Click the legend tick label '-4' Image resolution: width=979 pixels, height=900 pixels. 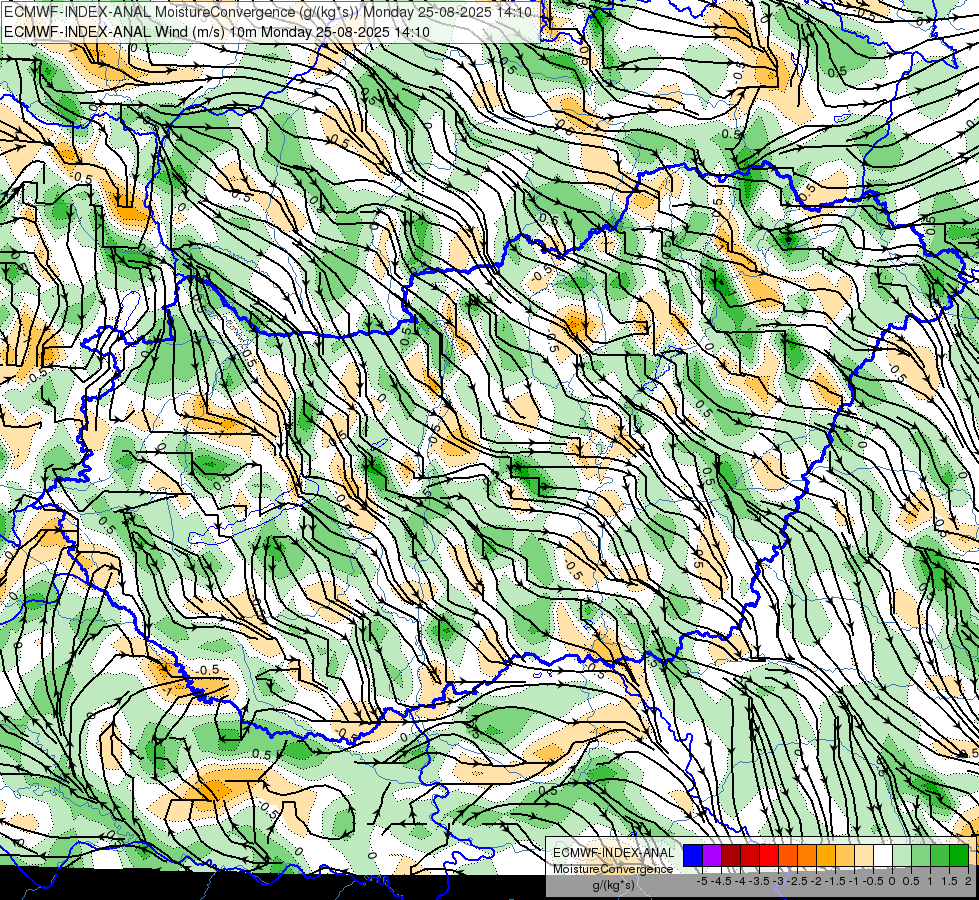click(740, 881)
